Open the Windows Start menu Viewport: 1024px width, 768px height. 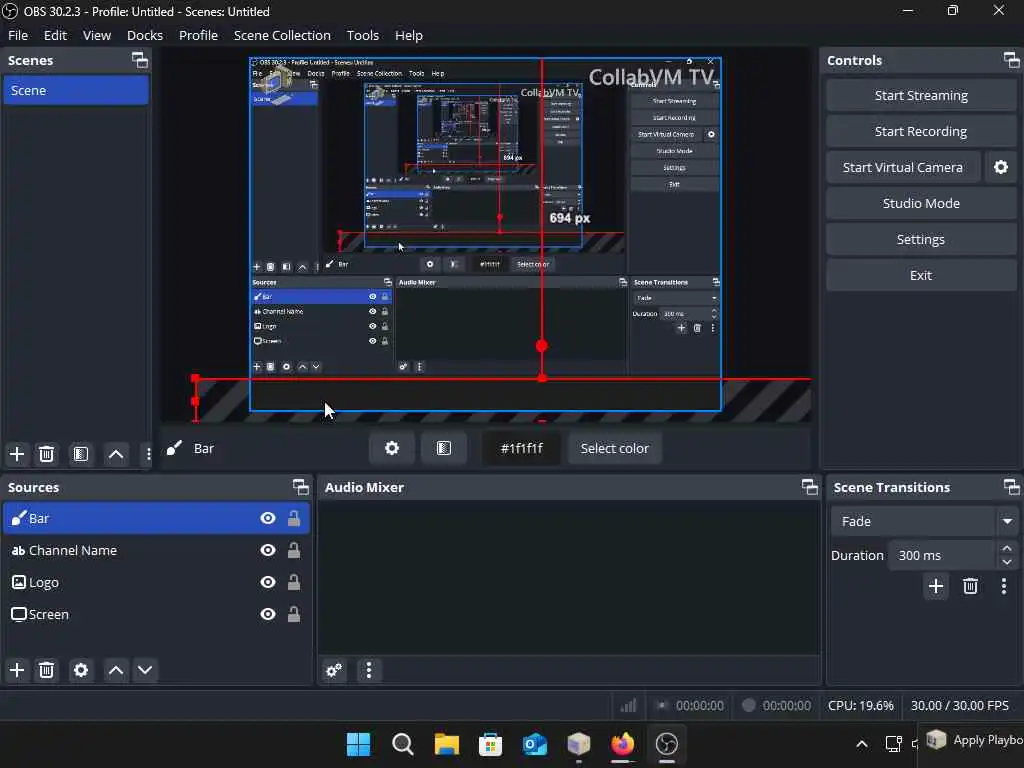point(359,744)
